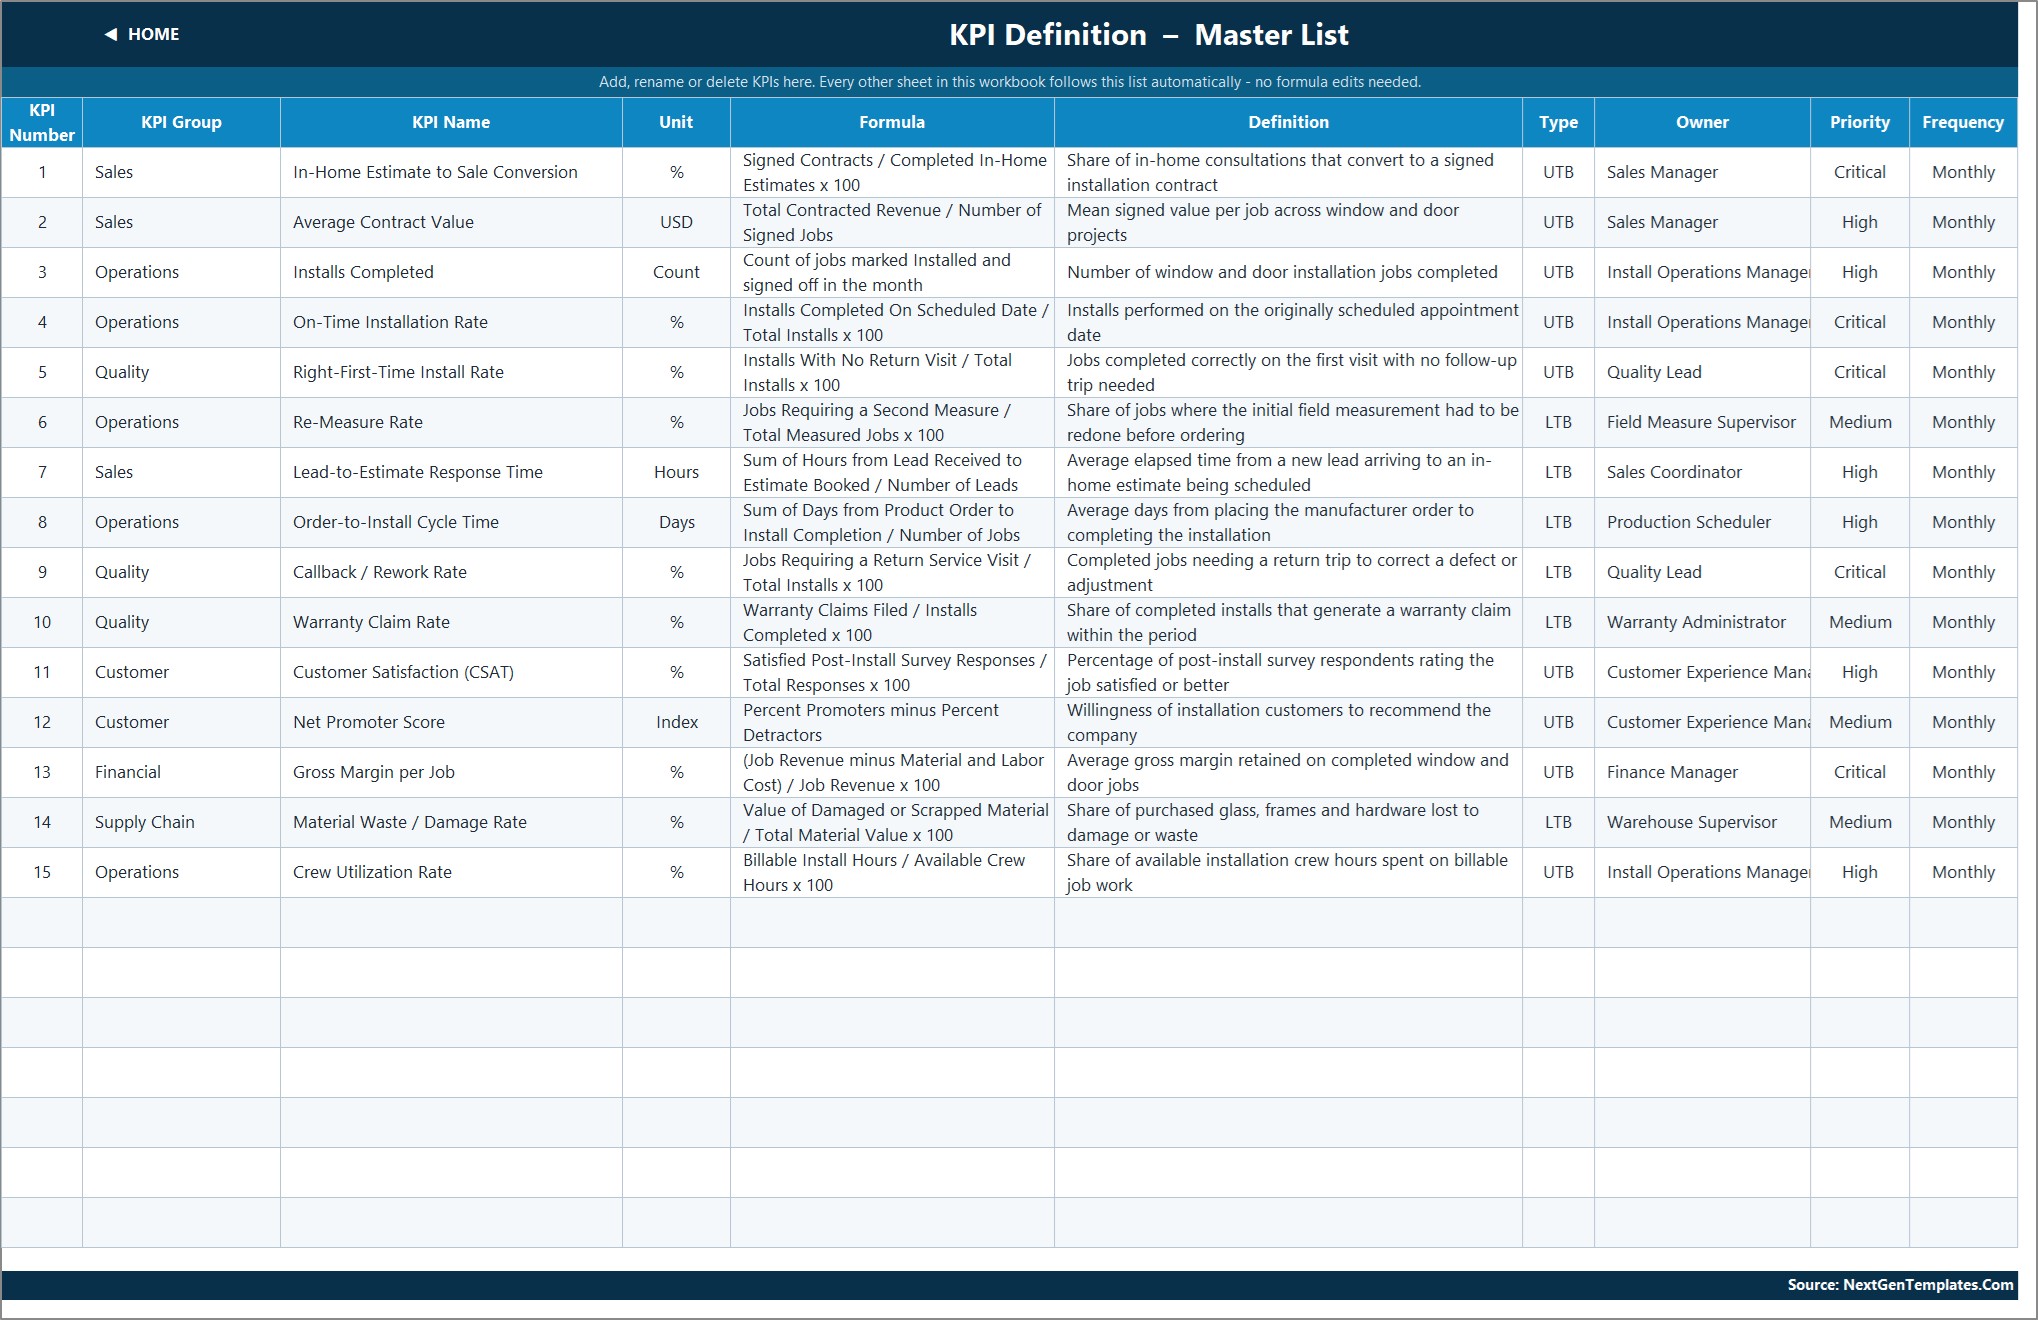This screenshot has width=2038, height=1320.
Task: Select the 'Warehouse Supervisor' owner cell
Action: (x=1702, y=822)
